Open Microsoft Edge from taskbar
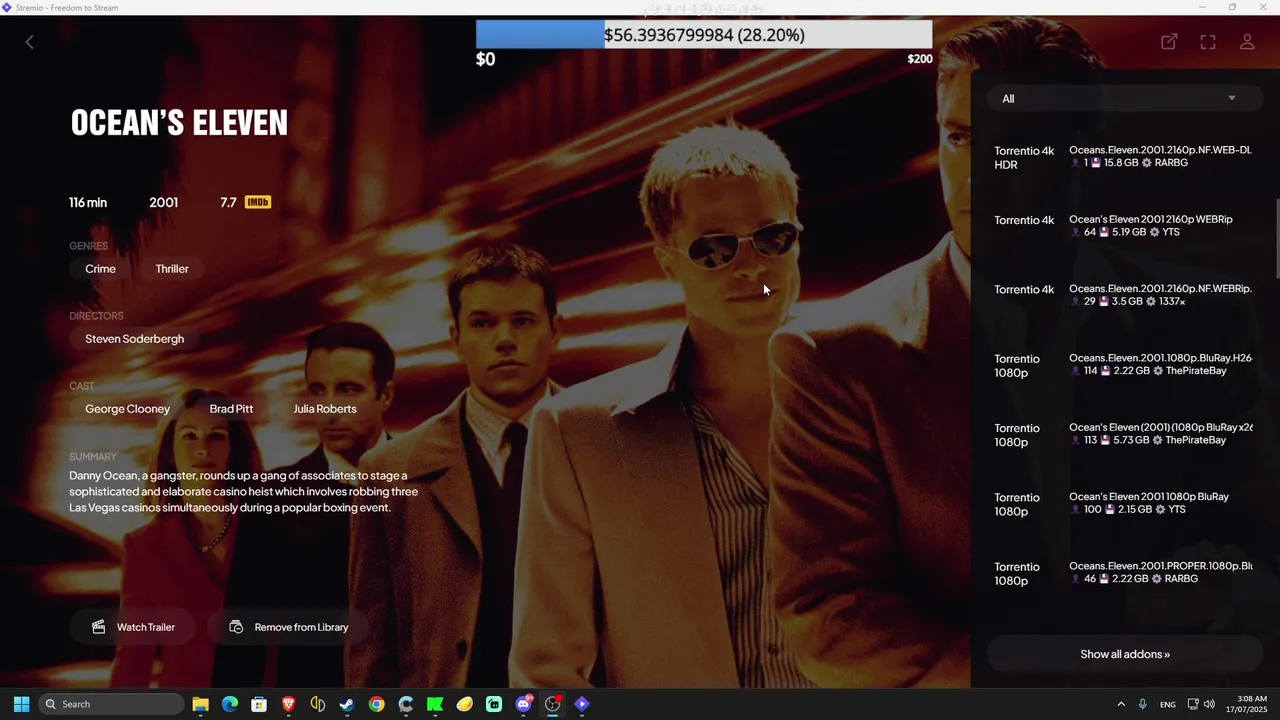The width and height of the screenshot is (1280, 720). [230, 704]
